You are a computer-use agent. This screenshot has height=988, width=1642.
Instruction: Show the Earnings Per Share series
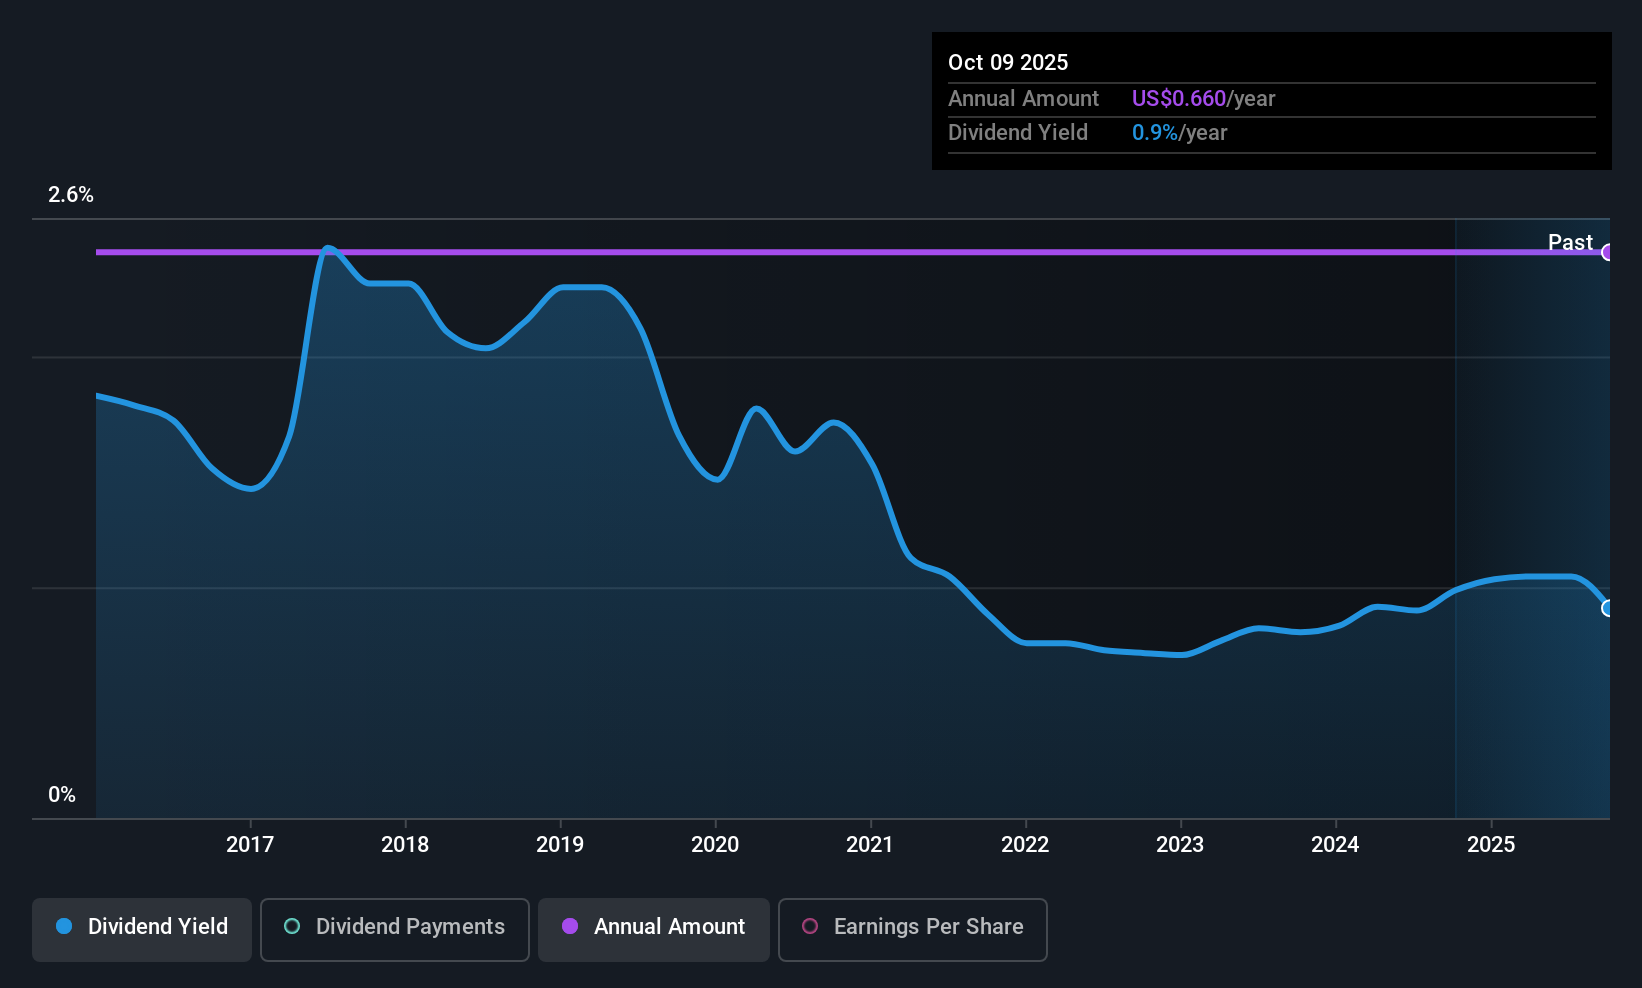click(x=912, y=929)
